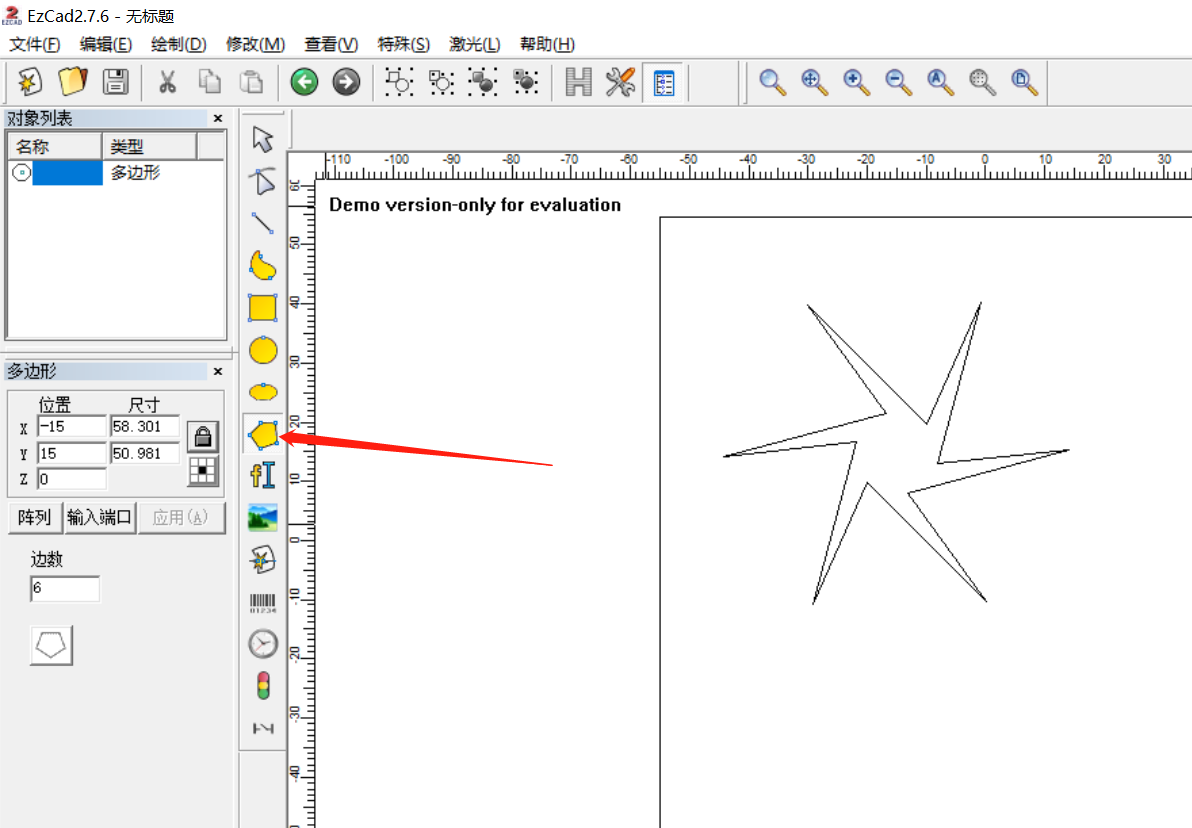Choose the Text tool icon
The image size is (1192, 828).
[263, 476]
